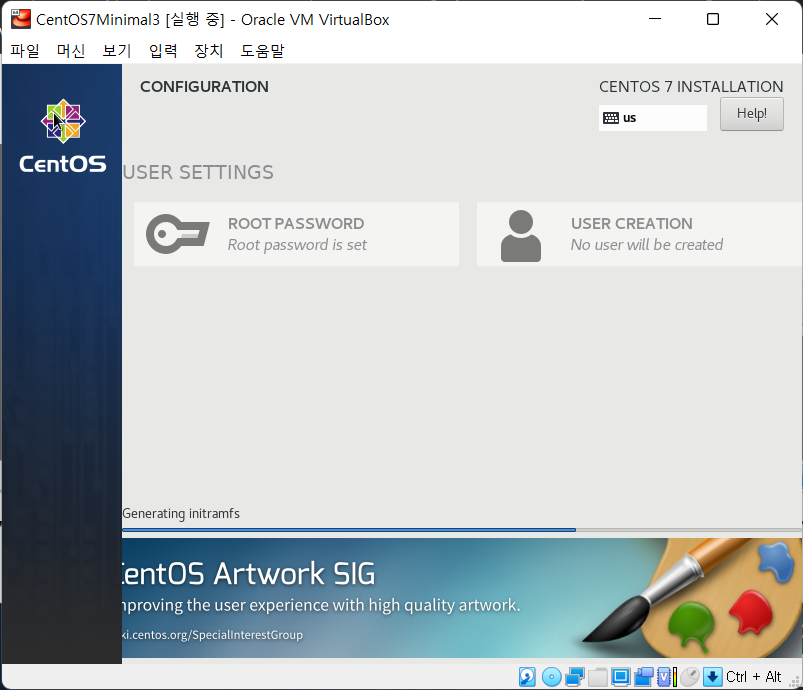Click the window resize grip in status bar

coord(794,681)
